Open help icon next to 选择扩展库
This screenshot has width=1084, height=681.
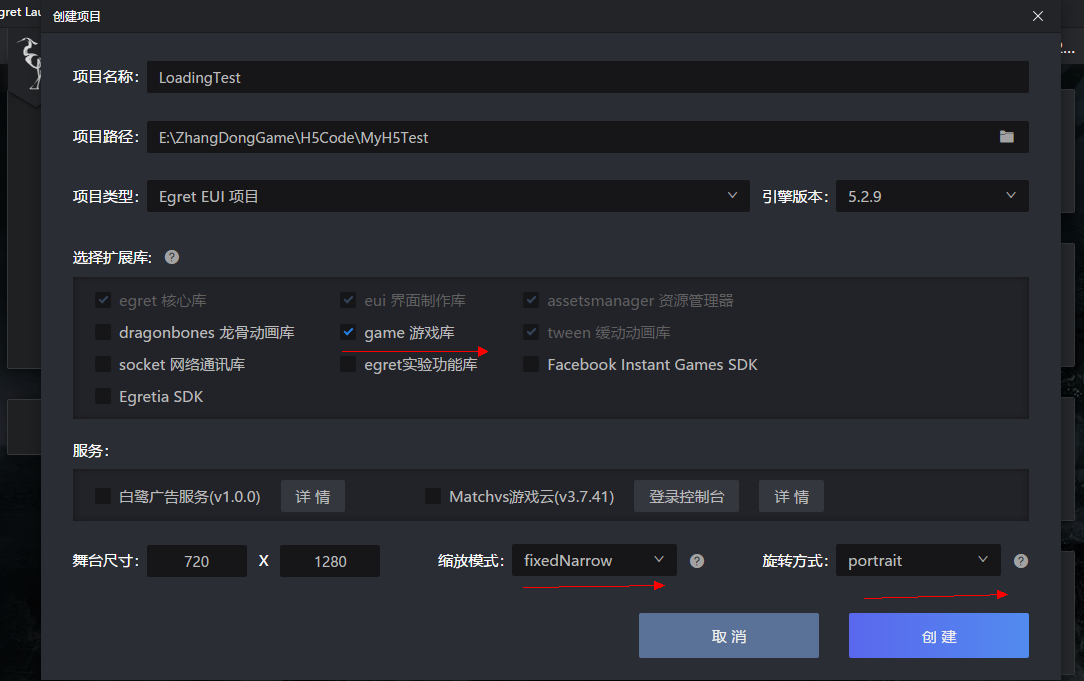(x=172, y=257)
